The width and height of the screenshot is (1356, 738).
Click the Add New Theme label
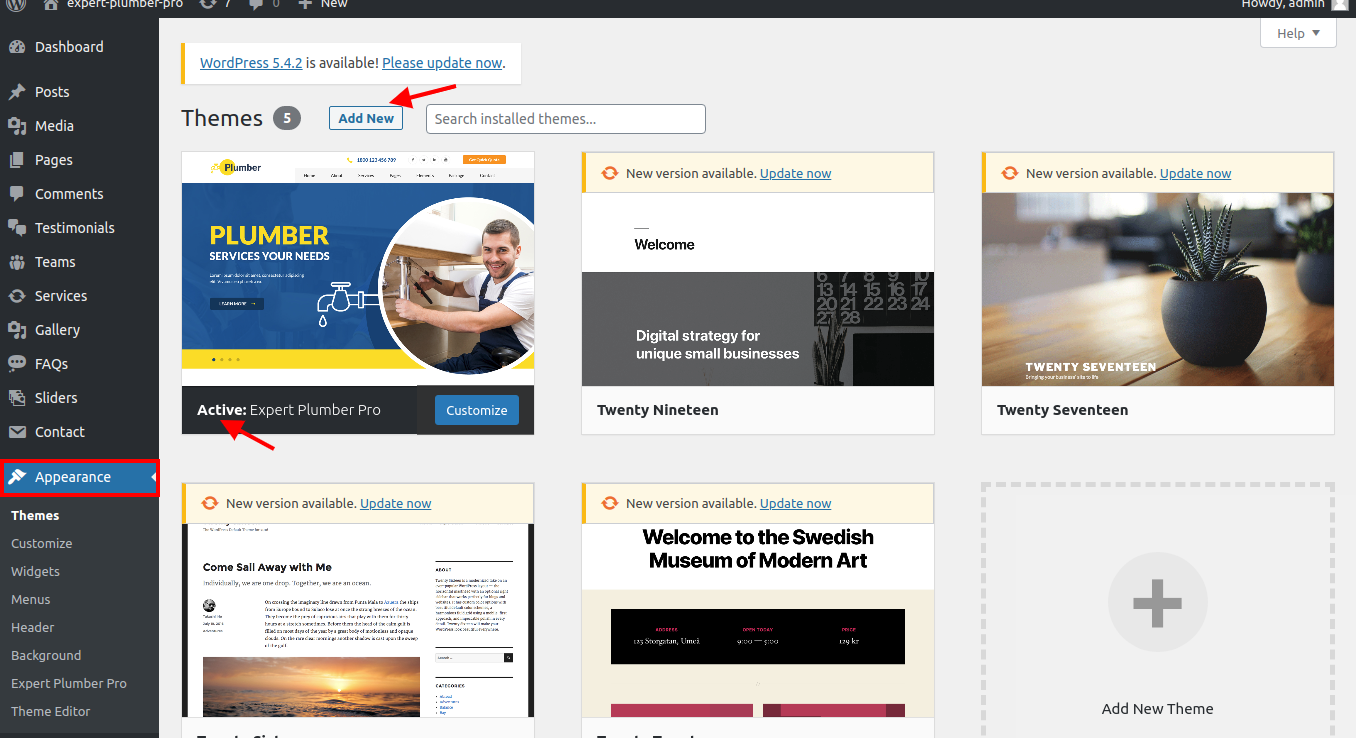[1157, 708]
